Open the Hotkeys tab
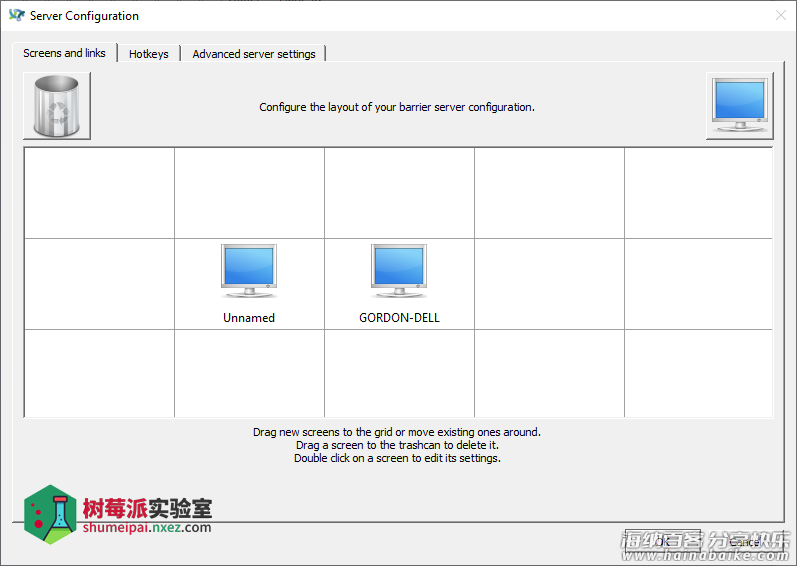The image size is (797, 566). pyautogui.click(x=149, y=54)
